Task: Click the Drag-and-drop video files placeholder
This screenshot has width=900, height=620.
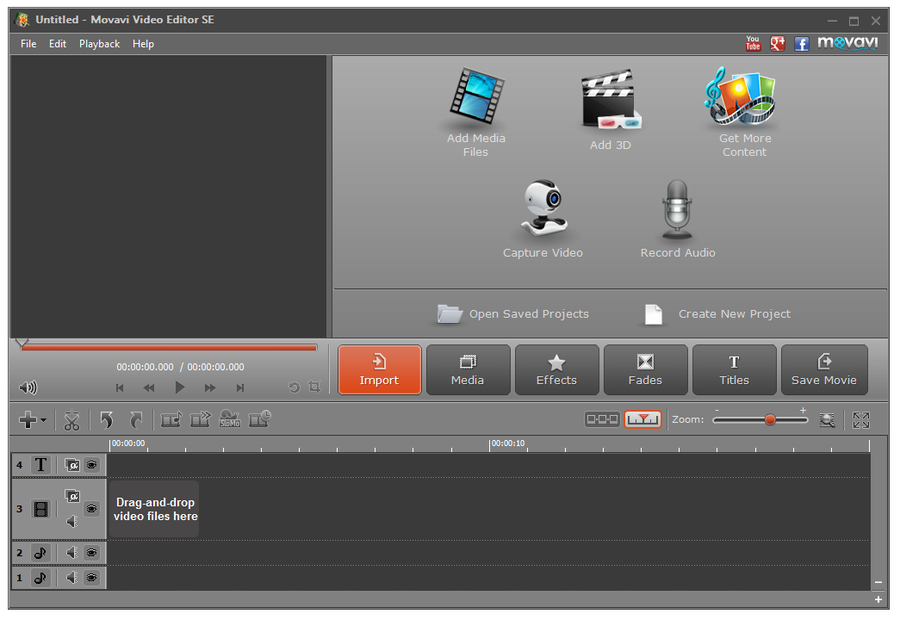Action: click(154, 509)
